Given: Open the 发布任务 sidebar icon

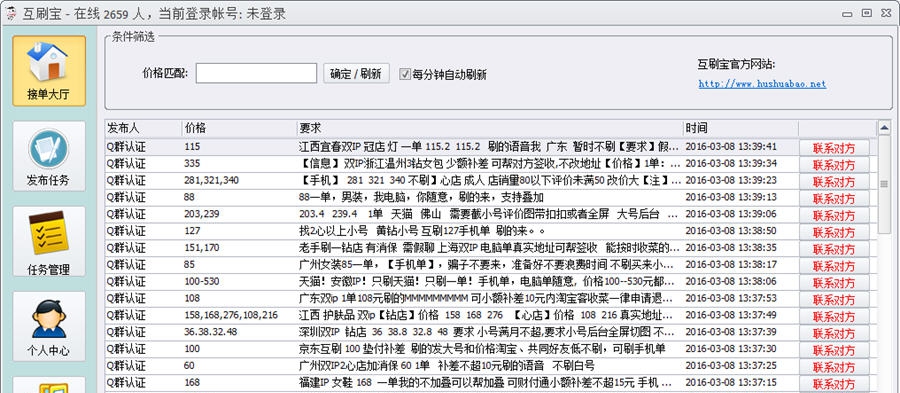Looking at the screenshot, I should click(49, 156).
